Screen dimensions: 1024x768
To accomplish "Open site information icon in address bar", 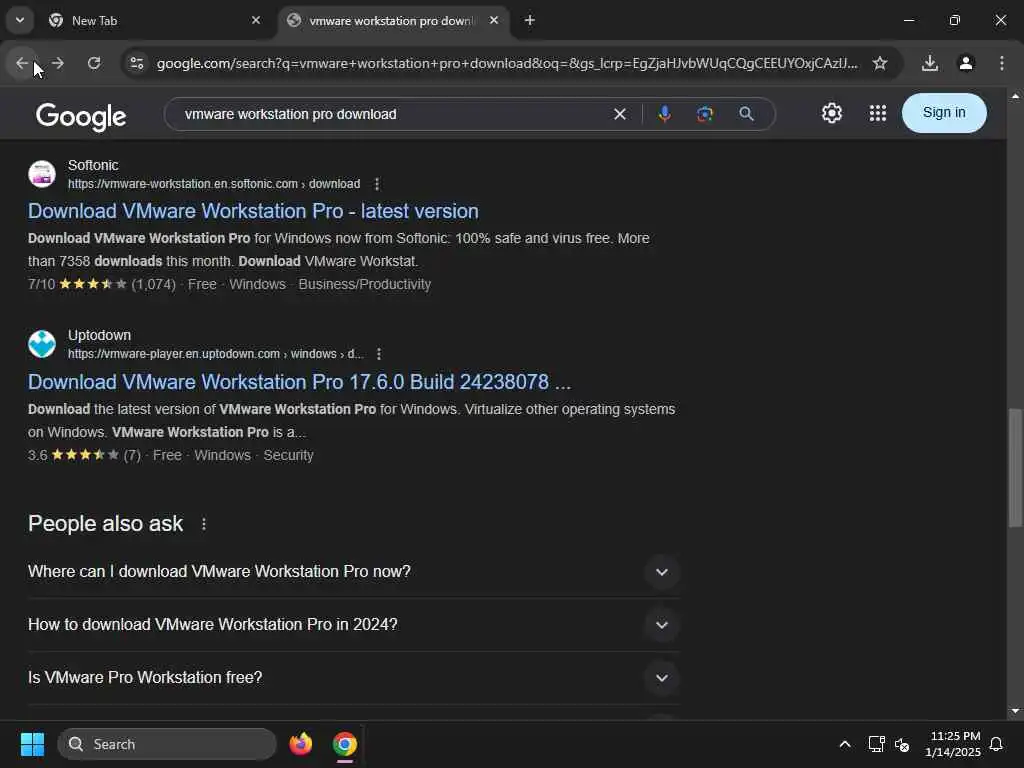I will point(136,63).
